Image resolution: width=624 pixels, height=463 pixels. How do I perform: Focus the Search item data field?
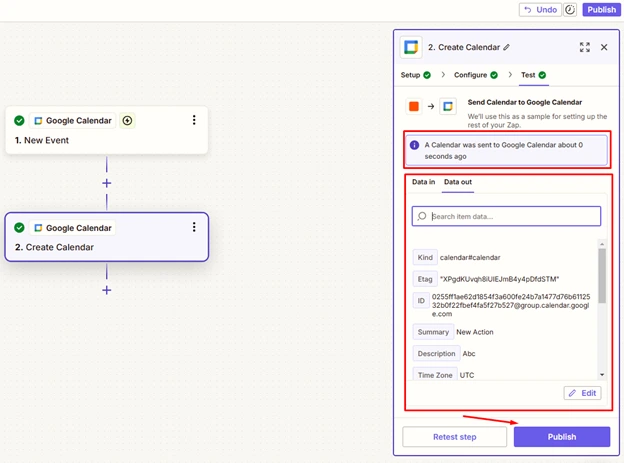click(506, 216)
